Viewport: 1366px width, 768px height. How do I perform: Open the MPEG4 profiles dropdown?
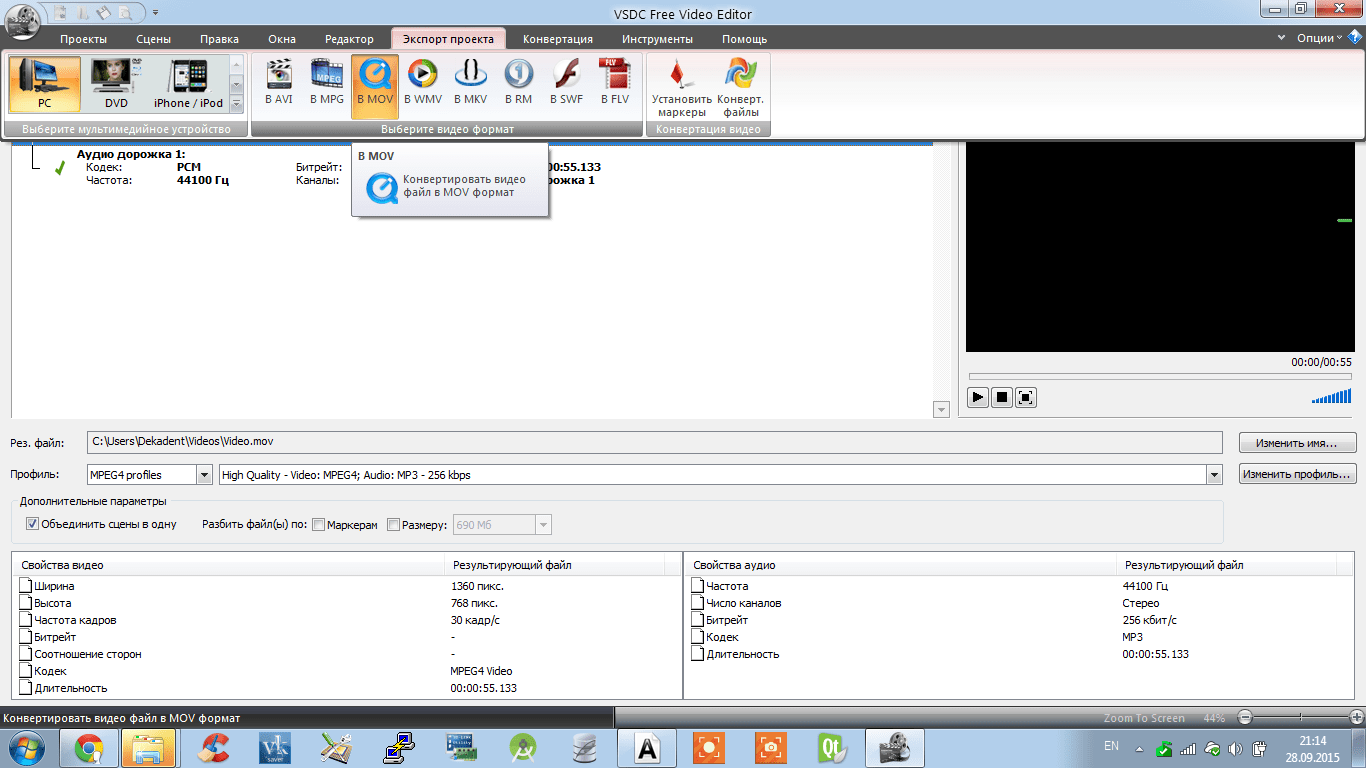(x=204, y=475)
